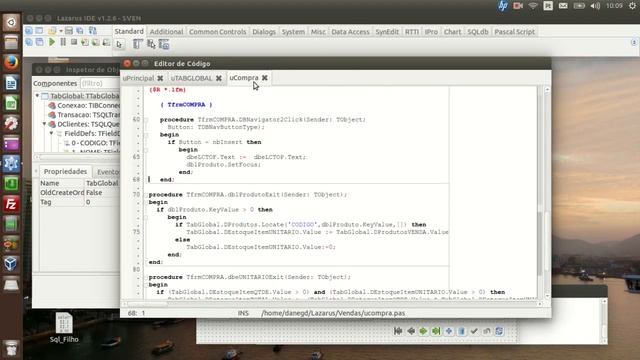This screenshot has height=360, width=640.
Task: Click the DBNavigator First record button
Action: [x=398, y=331]
